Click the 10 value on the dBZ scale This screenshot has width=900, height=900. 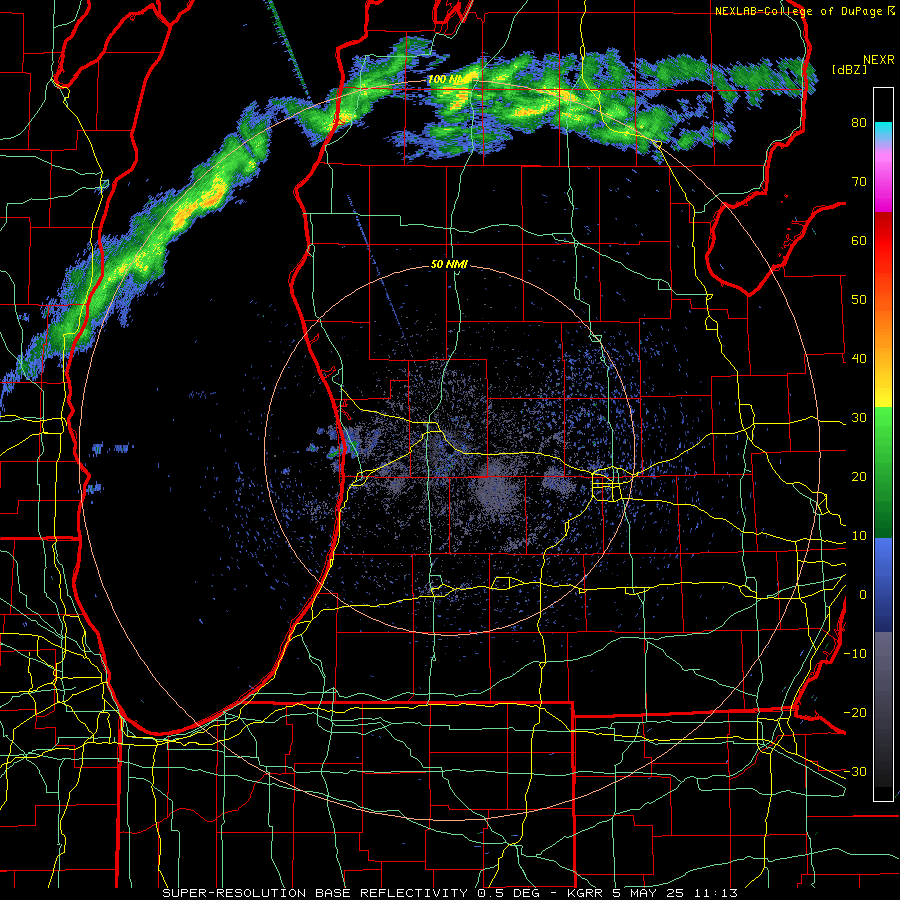859,536
